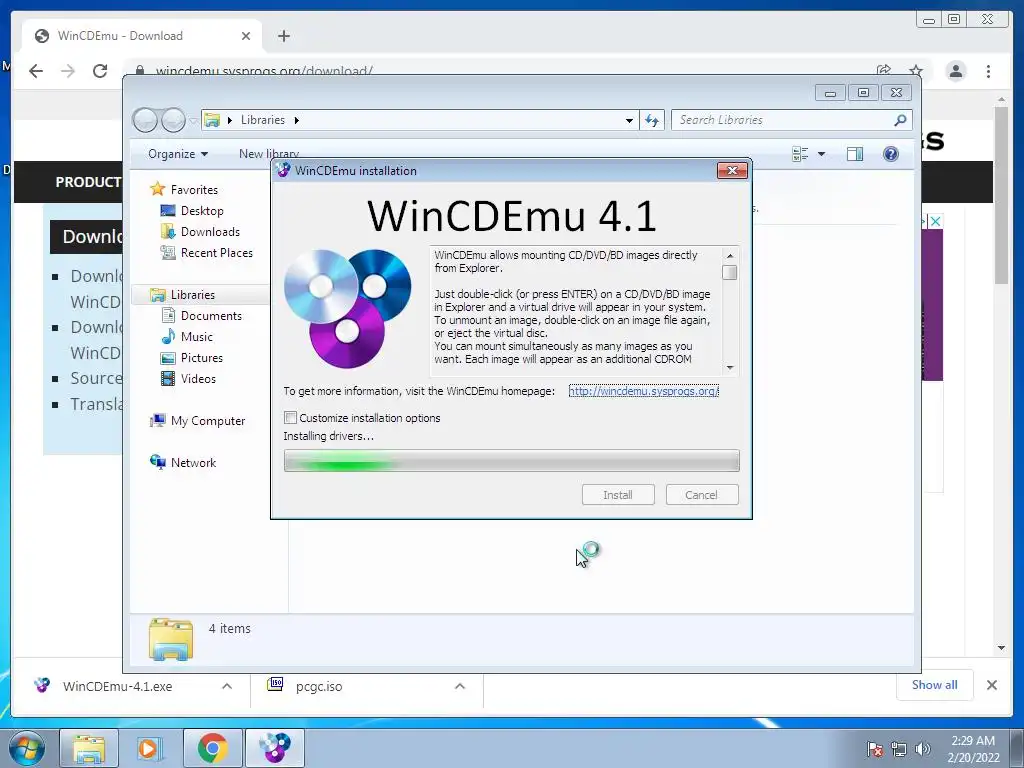1024x768 pixels.
Task: Open a new Chrome tab
Action: (x=283, y=36)
